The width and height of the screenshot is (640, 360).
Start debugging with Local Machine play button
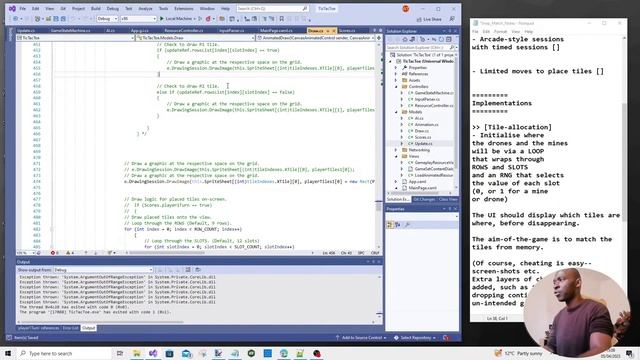[176, 19]
